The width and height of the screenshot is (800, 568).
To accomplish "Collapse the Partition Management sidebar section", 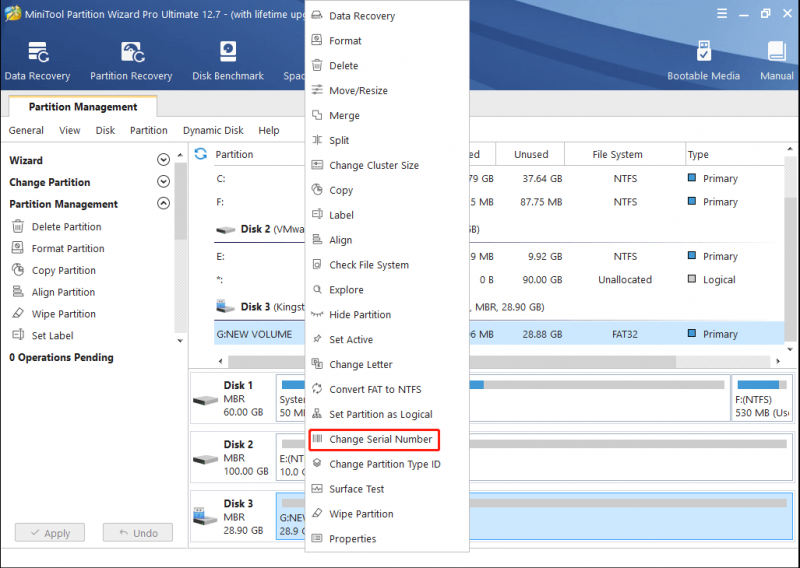I will [163, 204].
